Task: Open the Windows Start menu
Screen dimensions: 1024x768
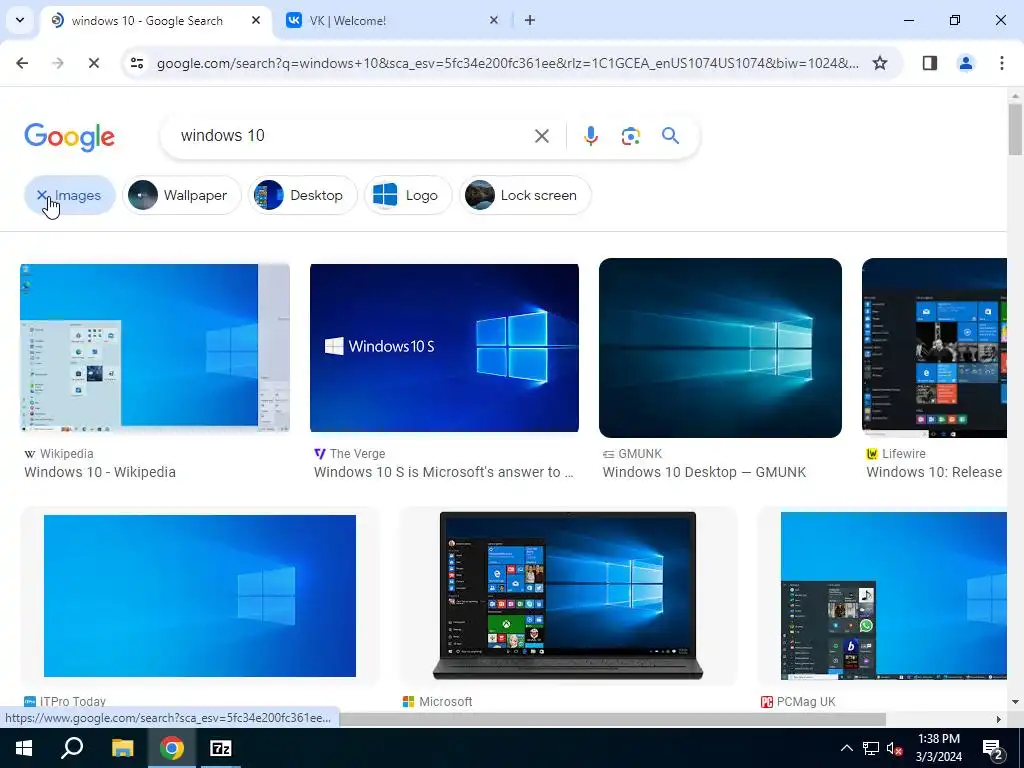Action: pos(24,748)
